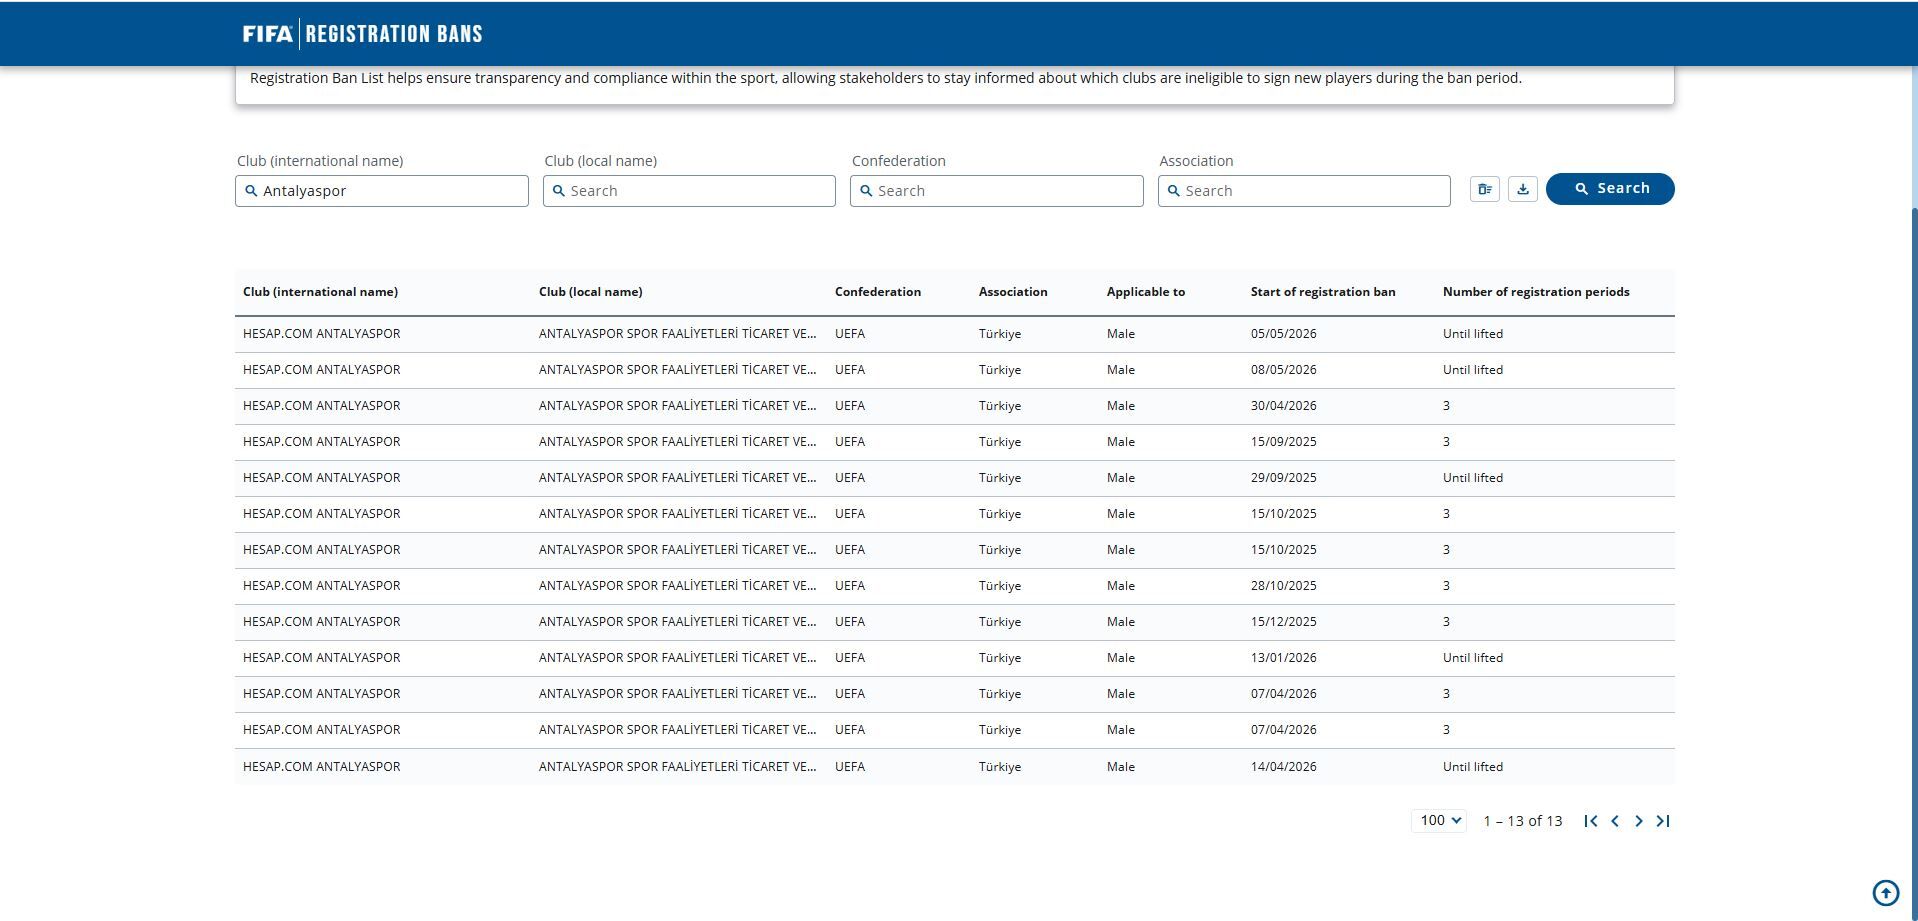Click the period count 3 in 15/12/2025 row
Viewport: 1918px width, 921px height.
click(x=1446, y=622)
